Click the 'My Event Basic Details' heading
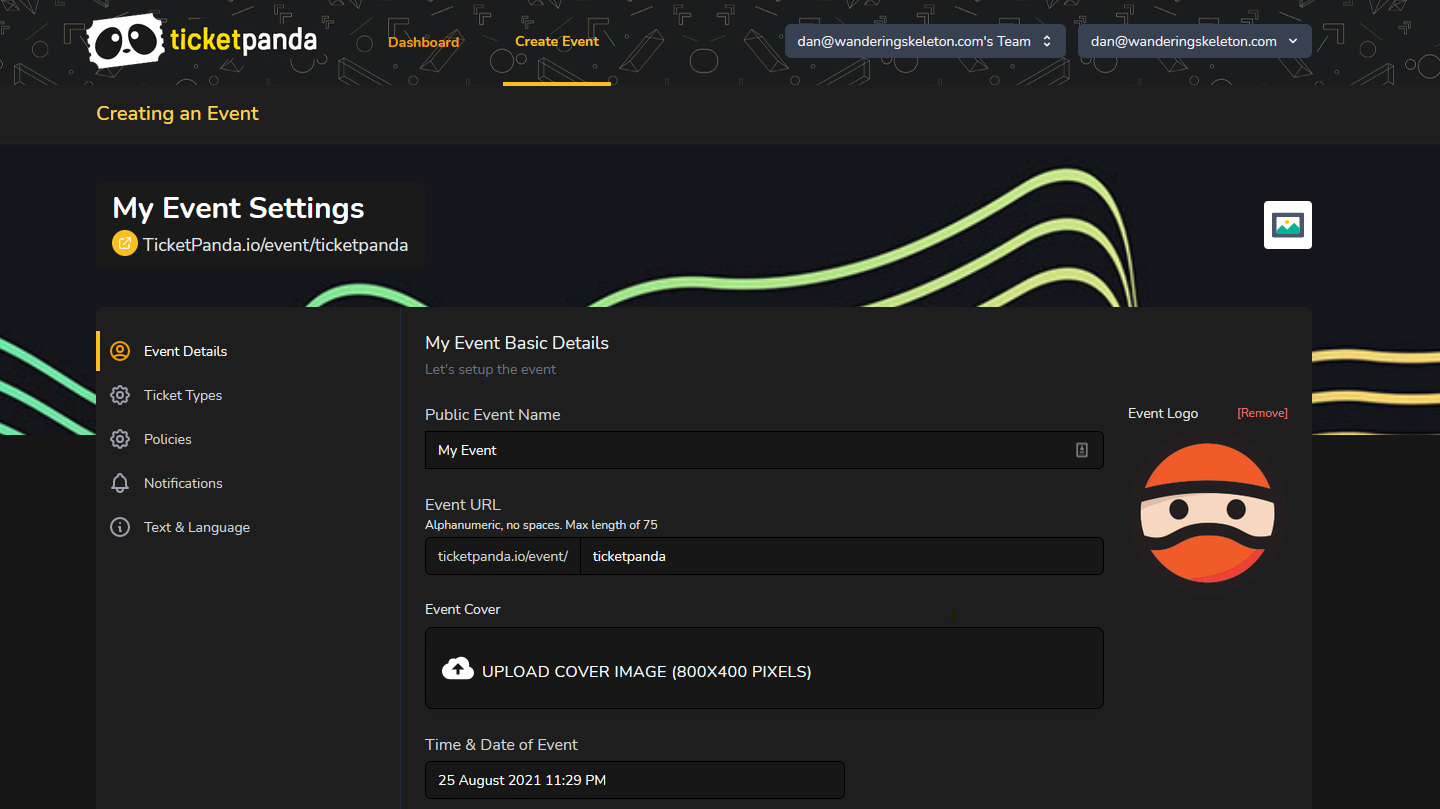Viewport: 1440px width, 809px height. (517, 343)
